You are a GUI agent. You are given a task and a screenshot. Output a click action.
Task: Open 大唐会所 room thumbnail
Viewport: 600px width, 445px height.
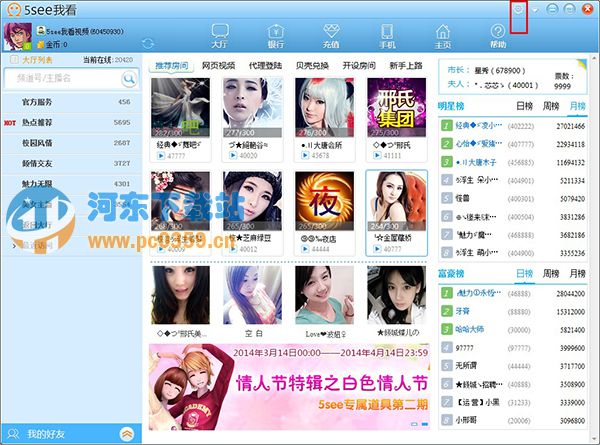[x=324, y=108]
